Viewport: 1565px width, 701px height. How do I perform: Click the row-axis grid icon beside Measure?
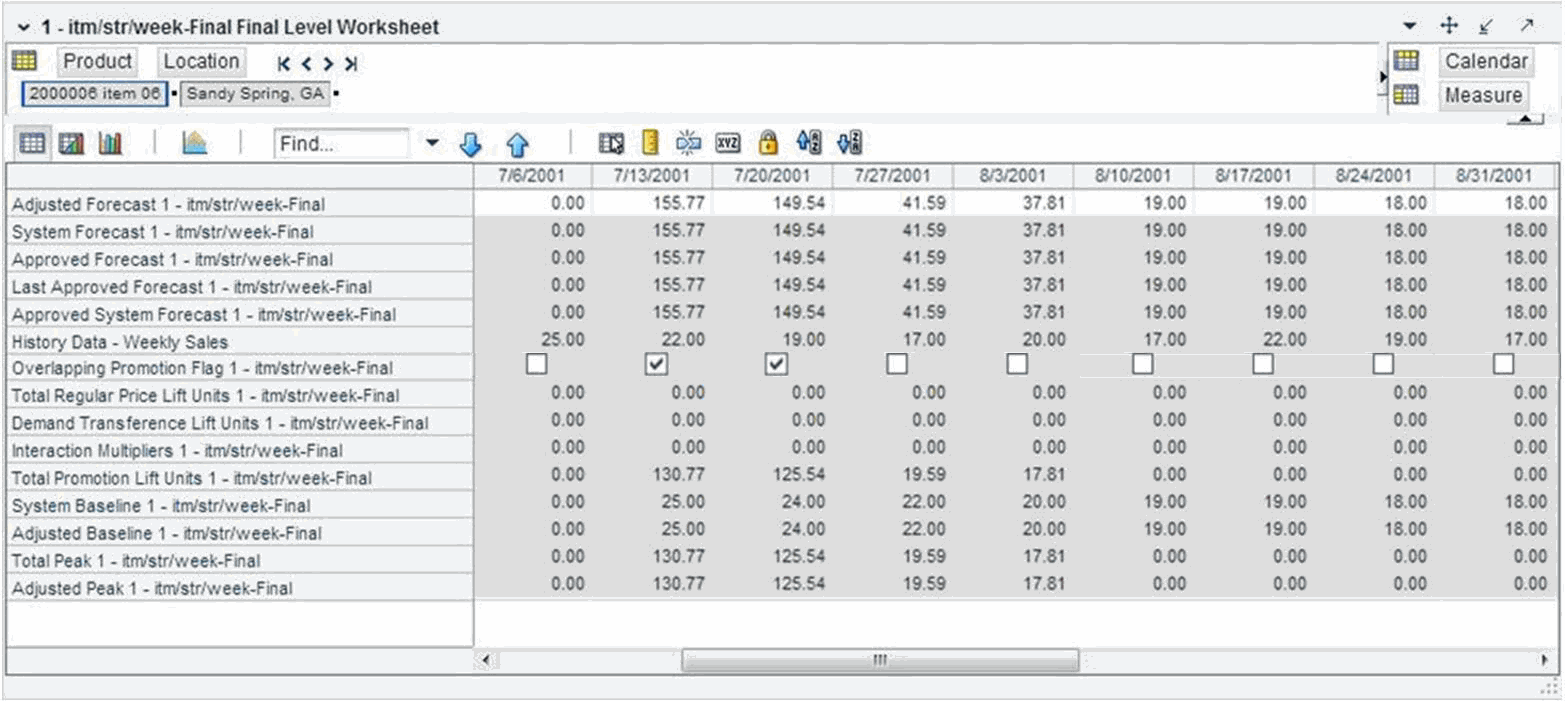pos(1407,95)
